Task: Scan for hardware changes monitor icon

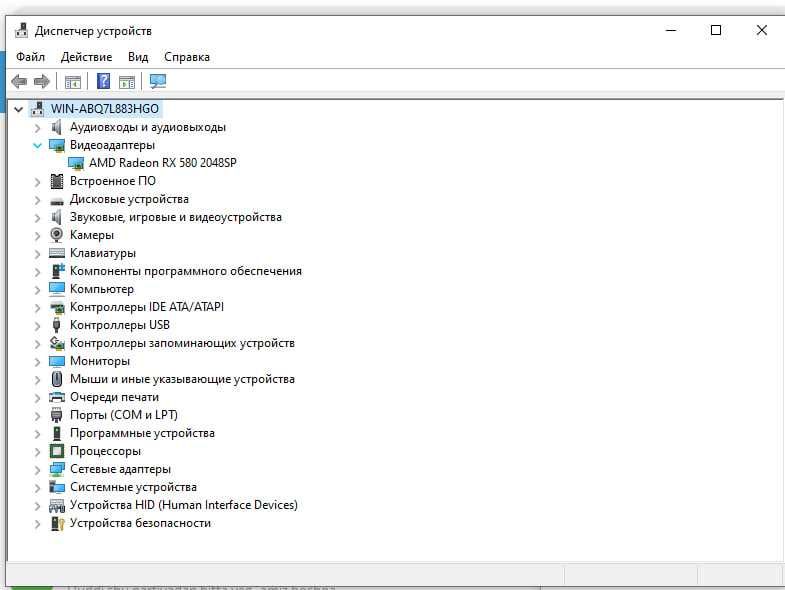Action: 158,81
